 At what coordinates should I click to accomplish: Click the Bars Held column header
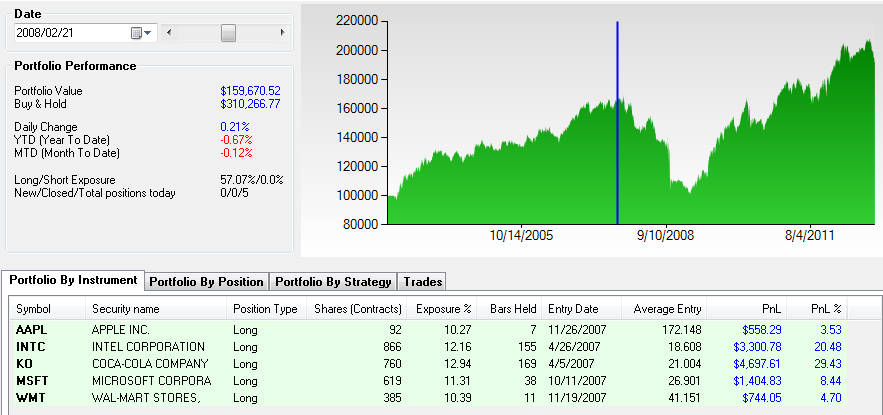click(x=509, y=309)
